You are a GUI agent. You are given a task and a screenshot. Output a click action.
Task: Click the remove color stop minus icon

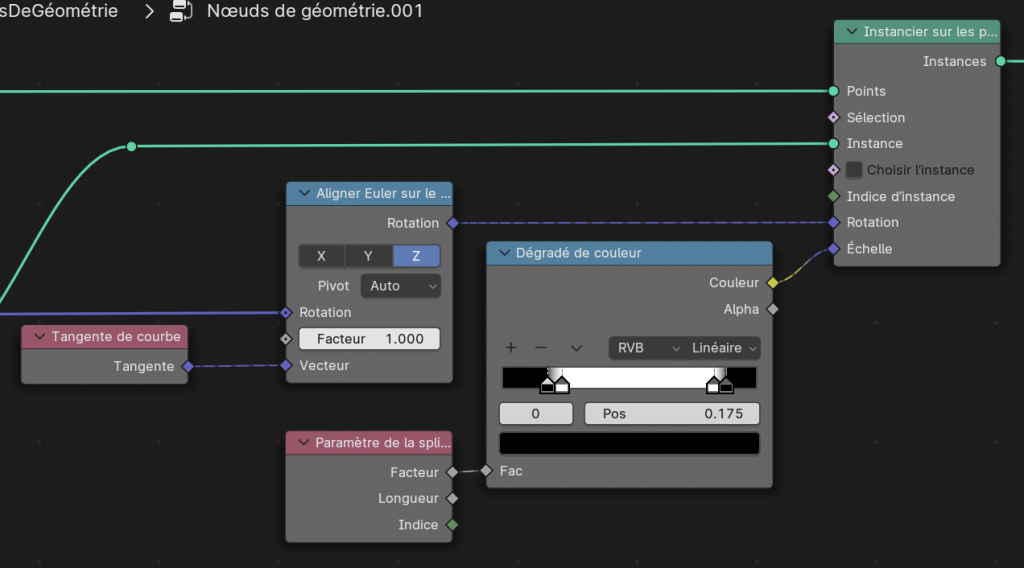click(541, 348)
